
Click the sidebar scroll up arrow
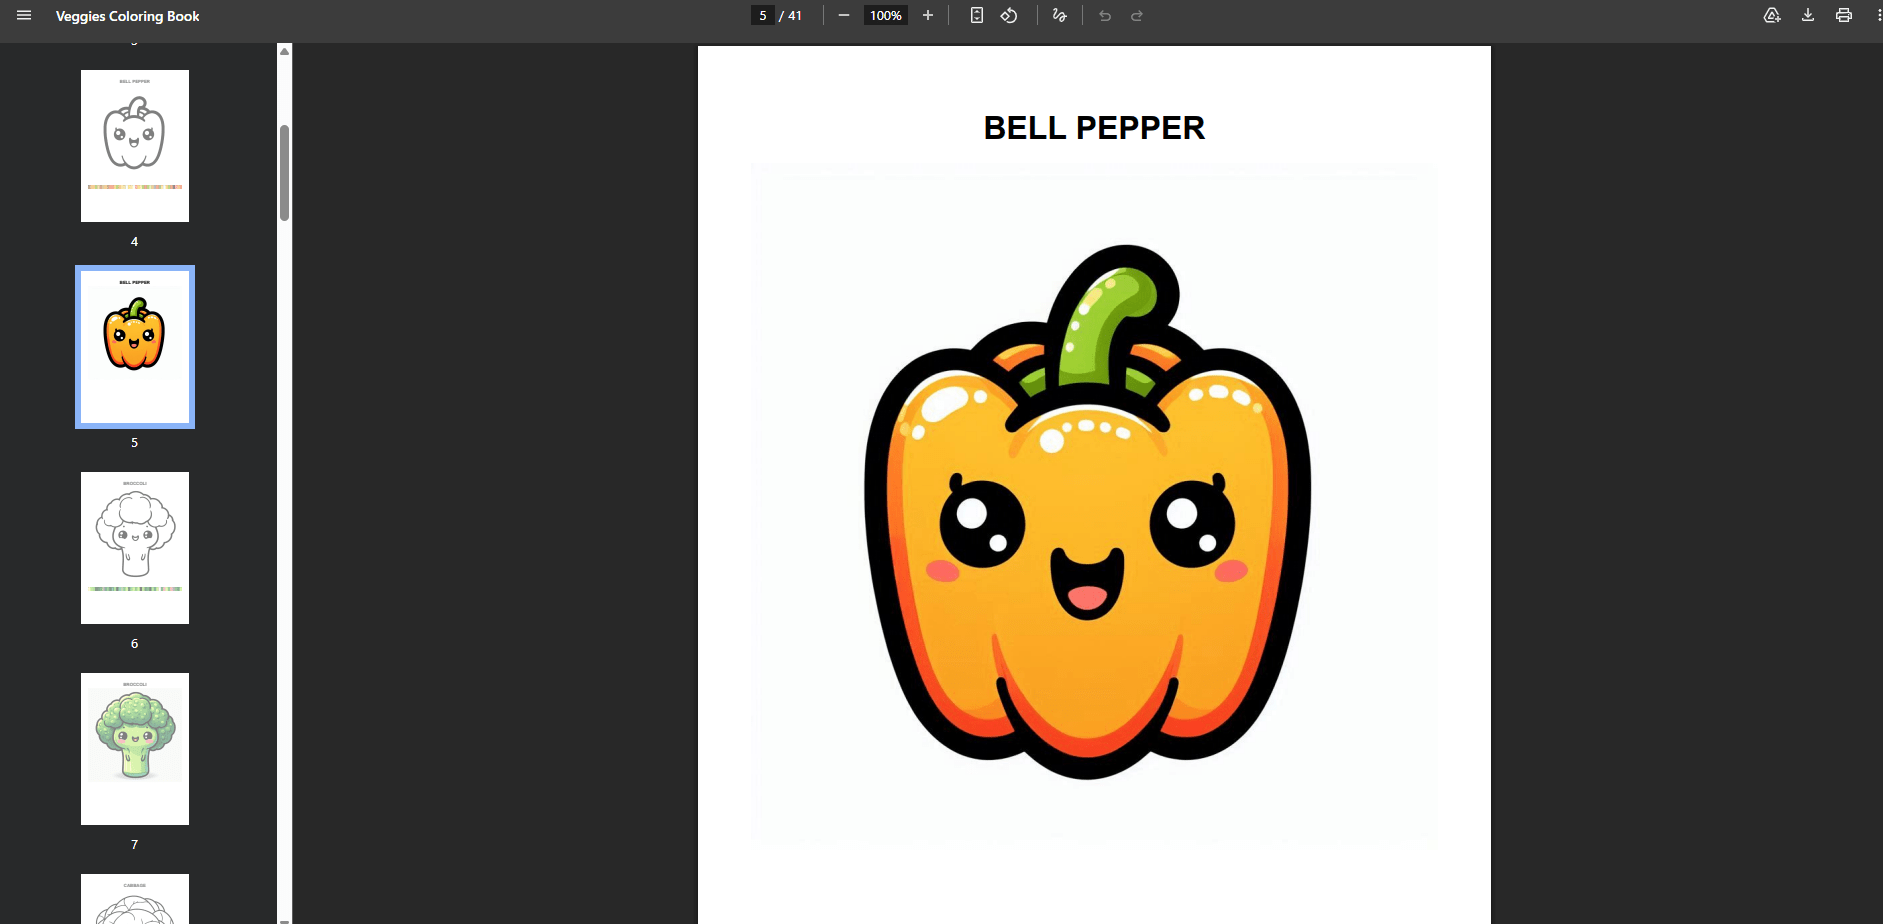285,51
